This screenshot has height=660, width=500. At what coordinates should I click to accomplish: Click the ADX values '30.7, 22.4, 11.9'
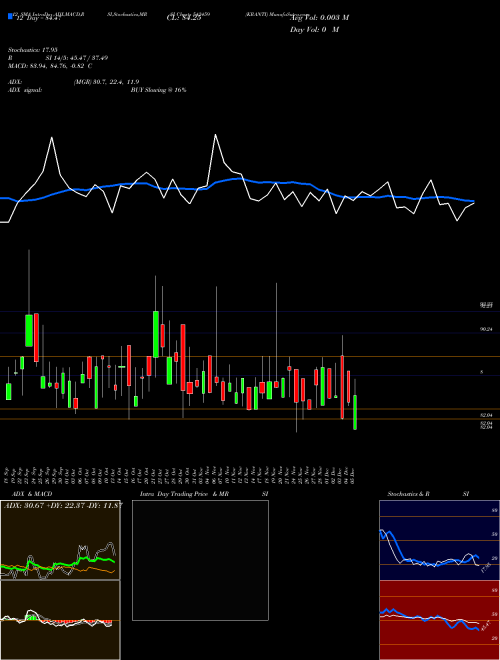click(117, 82)
